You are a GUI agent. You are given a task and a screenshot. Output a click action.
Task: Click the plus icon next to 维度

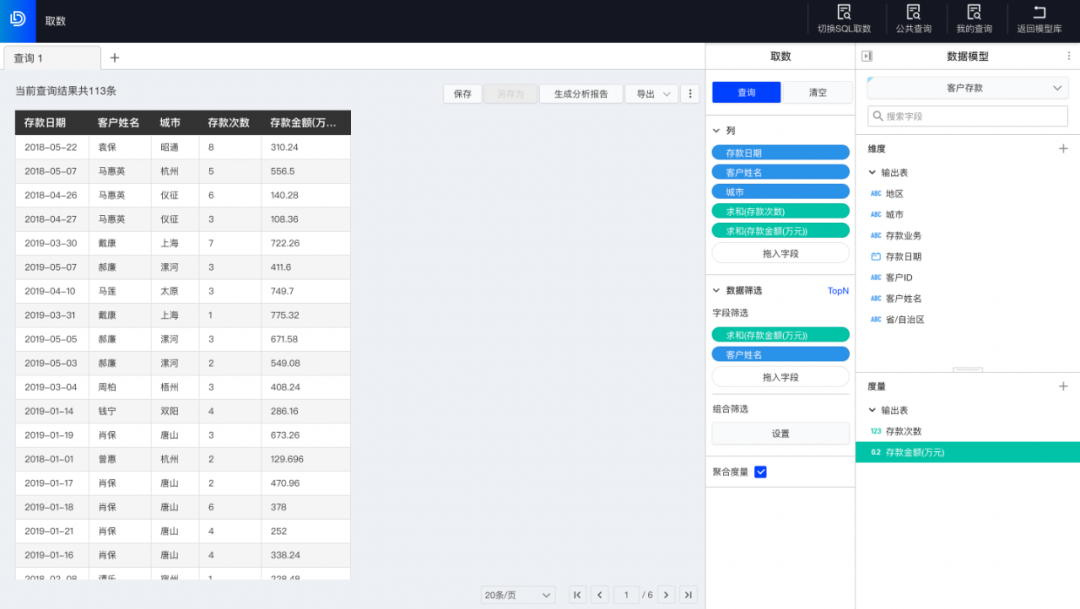coord(1063,148)
